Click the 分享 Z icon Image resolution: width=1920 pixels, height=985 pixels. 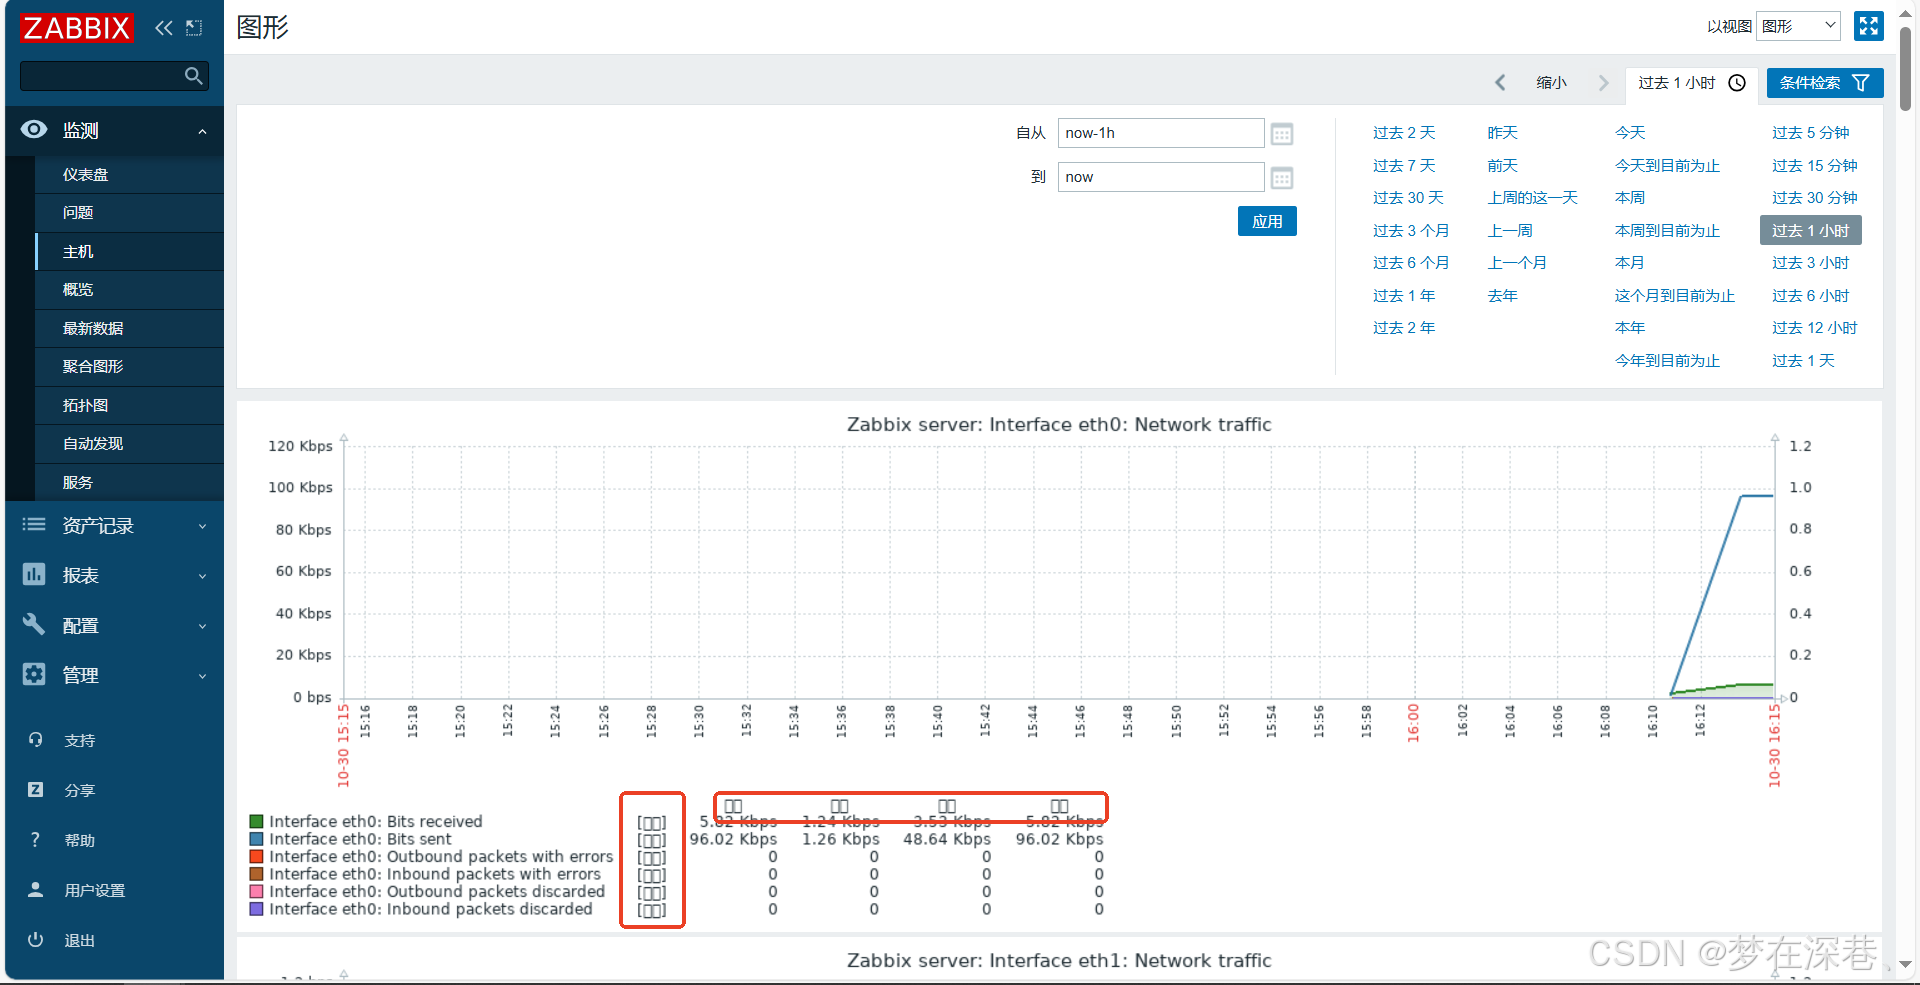coord(36,790)
